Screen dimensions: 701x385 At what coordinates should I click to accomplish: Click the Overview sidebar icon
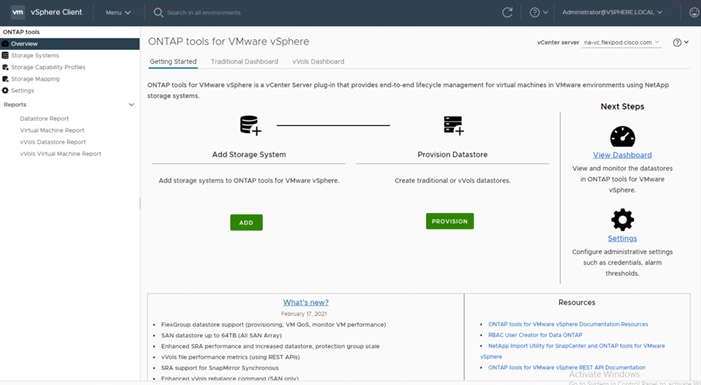tap(5, 44)
